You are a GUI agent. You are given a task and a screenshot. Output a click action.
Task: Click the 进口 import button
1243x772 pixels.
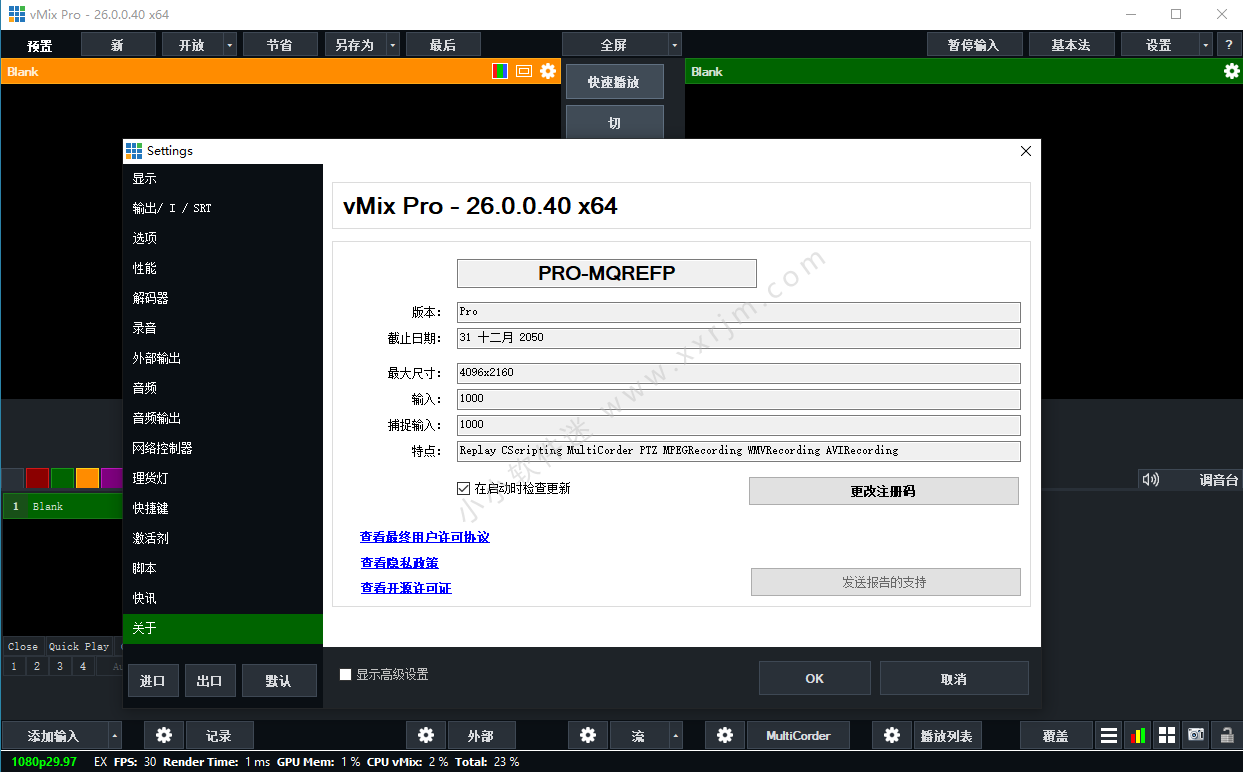152,681
